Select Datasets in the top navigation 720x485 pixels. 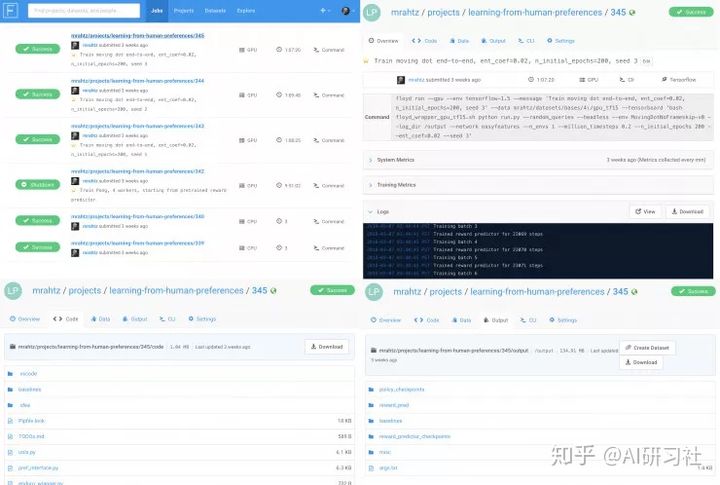tap(215, 11)
